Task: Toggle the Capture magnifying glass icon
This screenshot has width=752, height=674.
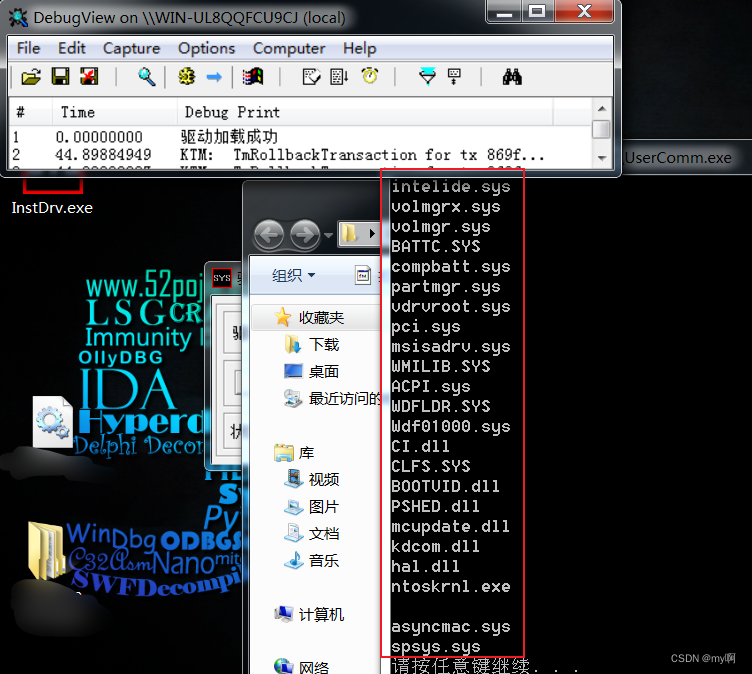Action: click(147, 77)
